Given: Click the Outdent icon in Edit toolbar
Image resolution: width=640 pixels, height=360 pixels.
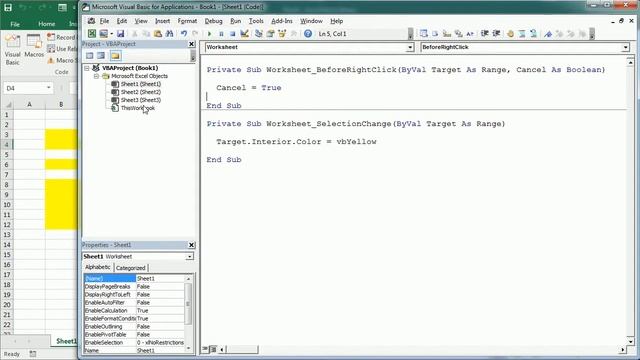Looking at the screenshot, I should pos(496,33).
